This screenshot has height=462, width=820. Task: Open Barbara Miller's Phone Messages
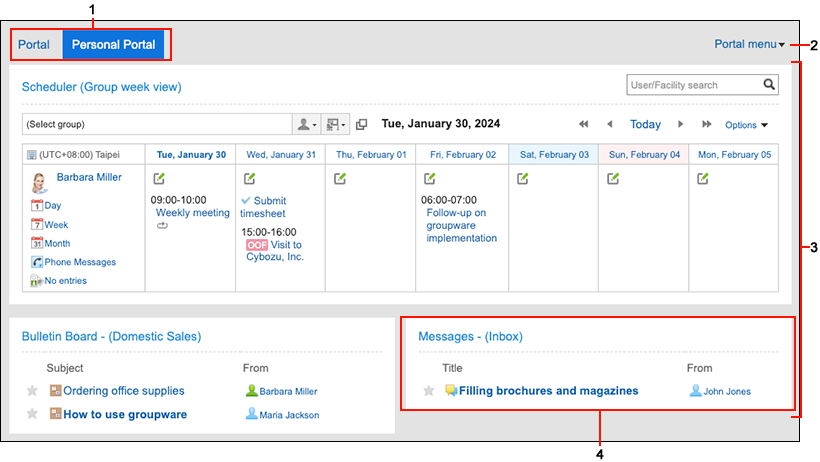tap(80, 262)
